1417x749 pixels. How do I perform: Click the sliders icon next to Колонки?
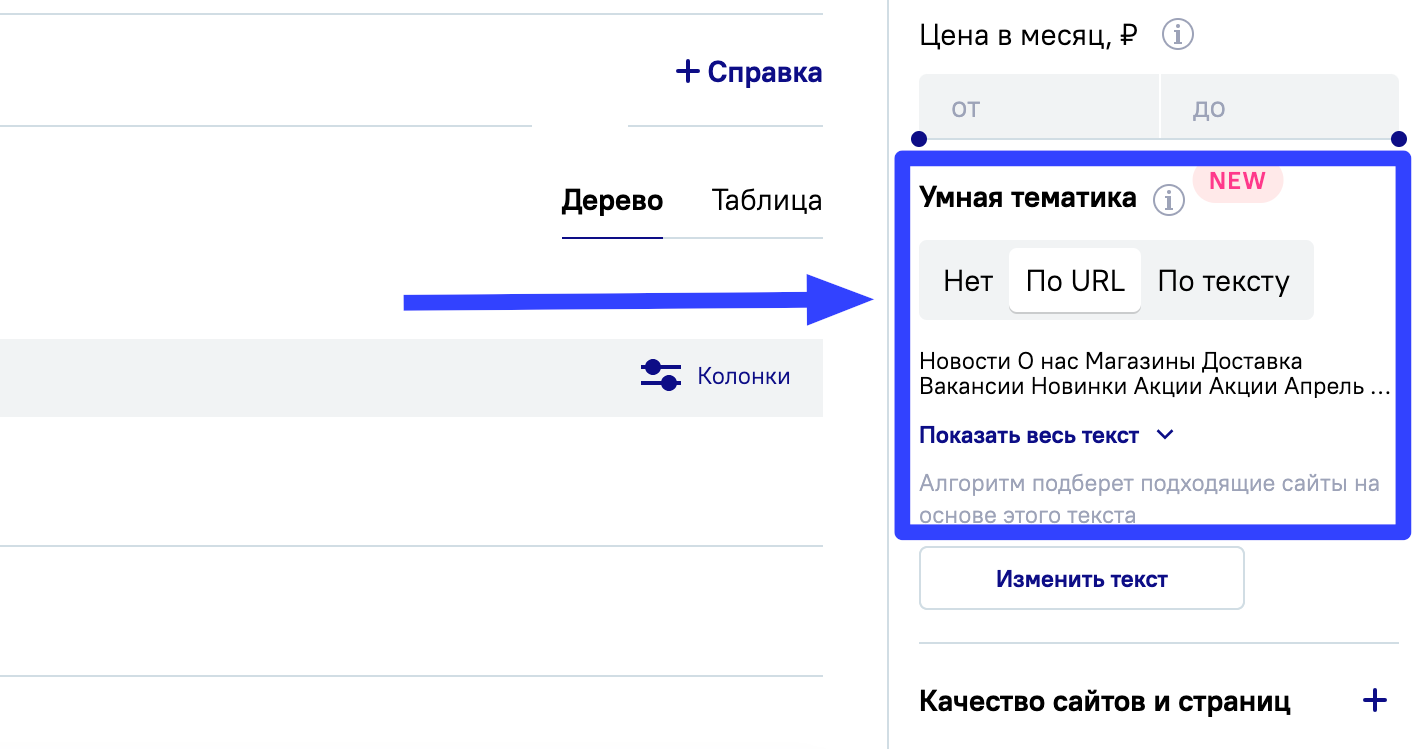tap(660, 376)
